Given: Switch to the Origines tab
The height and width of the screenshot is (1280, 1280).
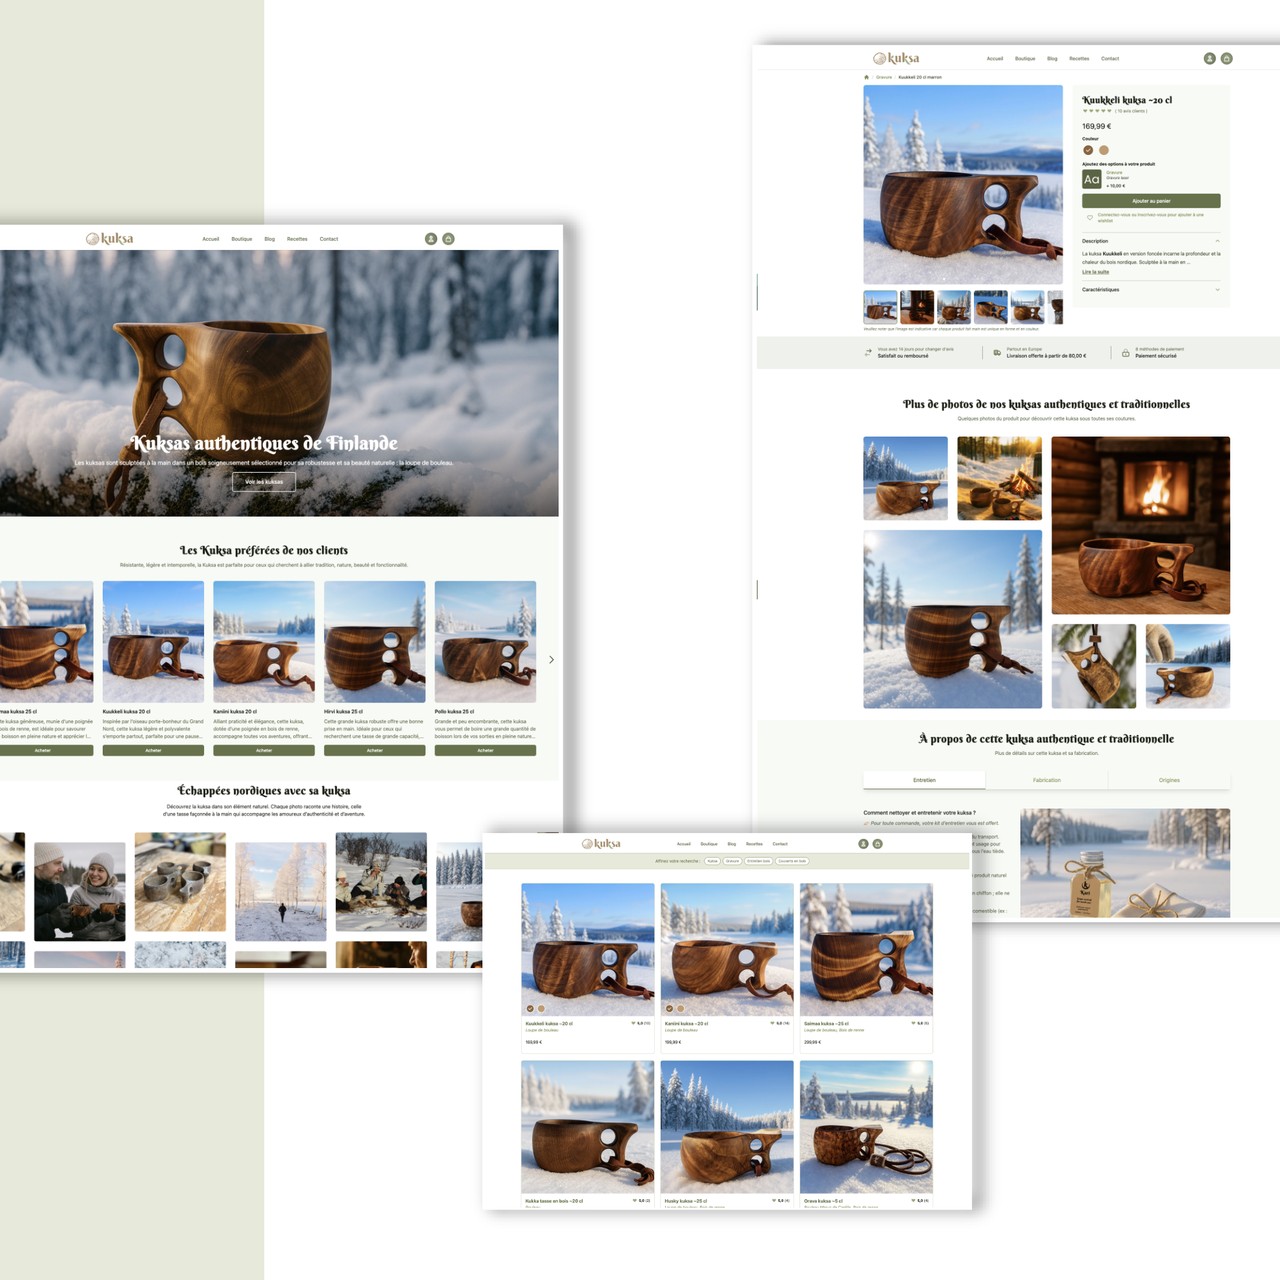Looking at the screenshot, I should coord(1169,780).
